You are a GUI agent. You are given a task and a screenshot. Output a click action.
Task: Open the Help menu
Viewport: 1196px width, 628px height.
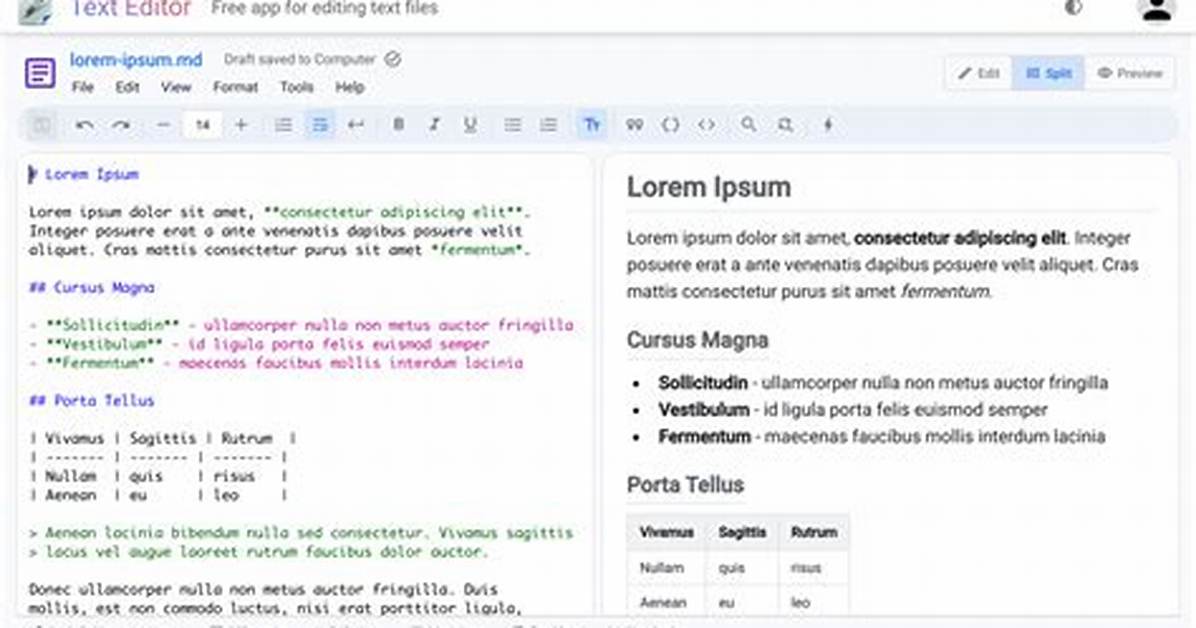click(x=349, y=88)
